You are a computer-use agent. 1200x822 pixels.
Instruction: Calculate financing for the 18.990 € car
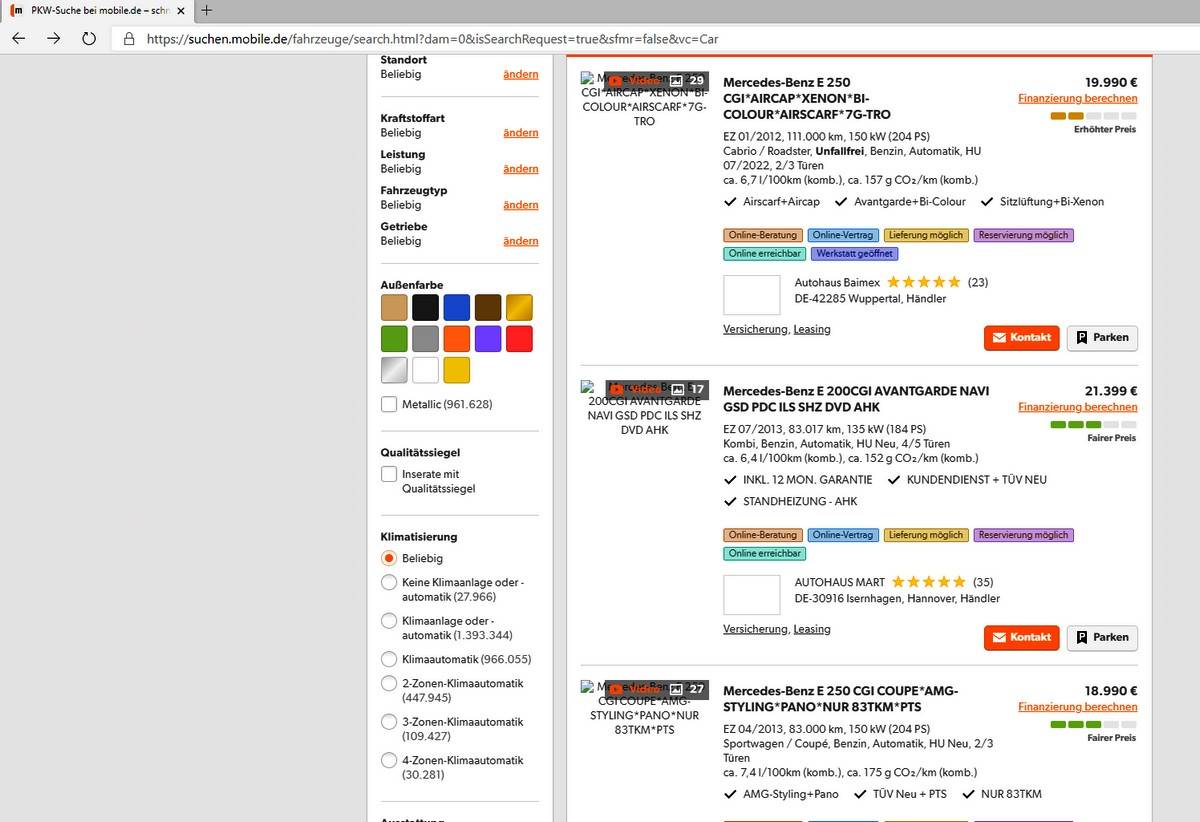(1078, 707)
